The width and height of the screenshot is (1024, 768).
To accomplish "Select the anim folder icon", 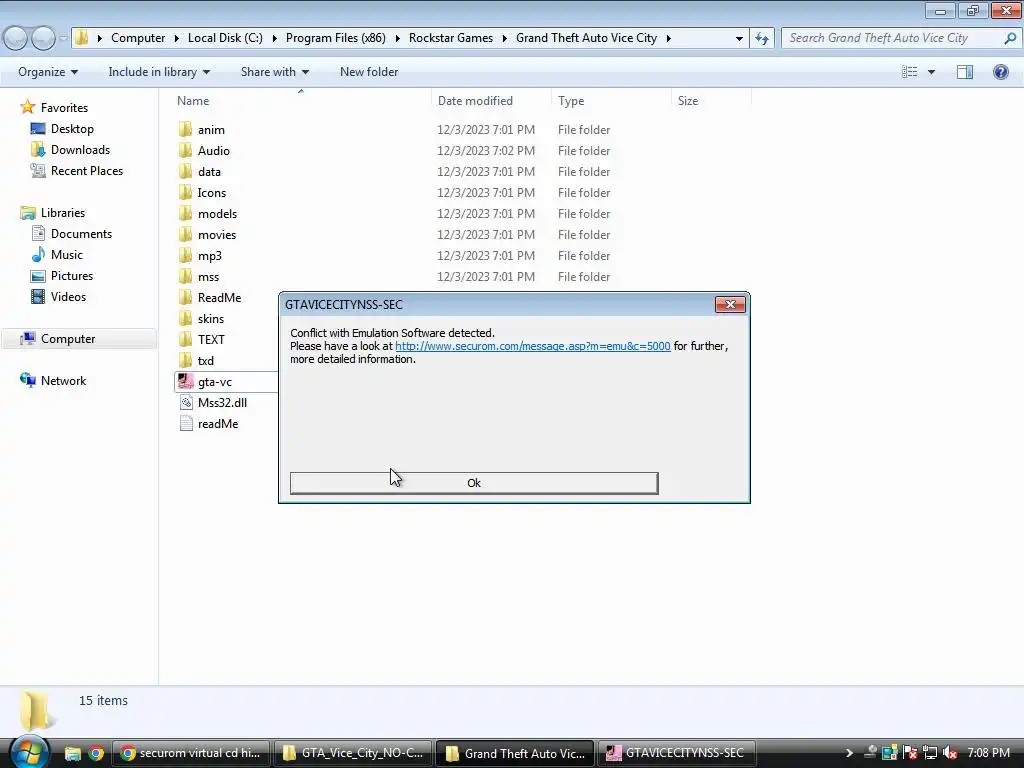I will (x=185, y=129).
